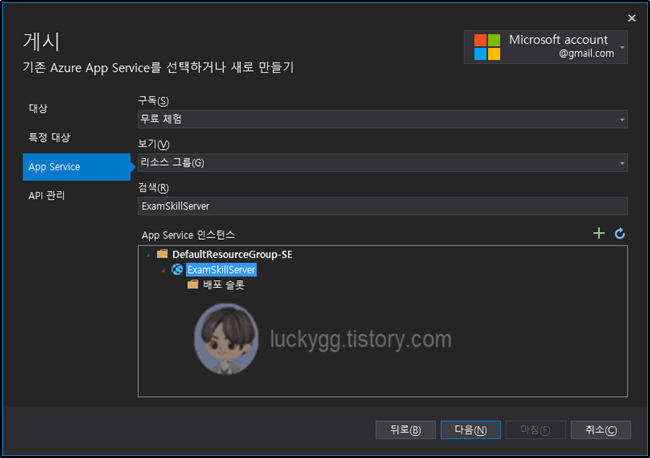Click the App Service 인스턴스 label
The width and height of the screenshot is (650, 458).
(x=188, y=235)
